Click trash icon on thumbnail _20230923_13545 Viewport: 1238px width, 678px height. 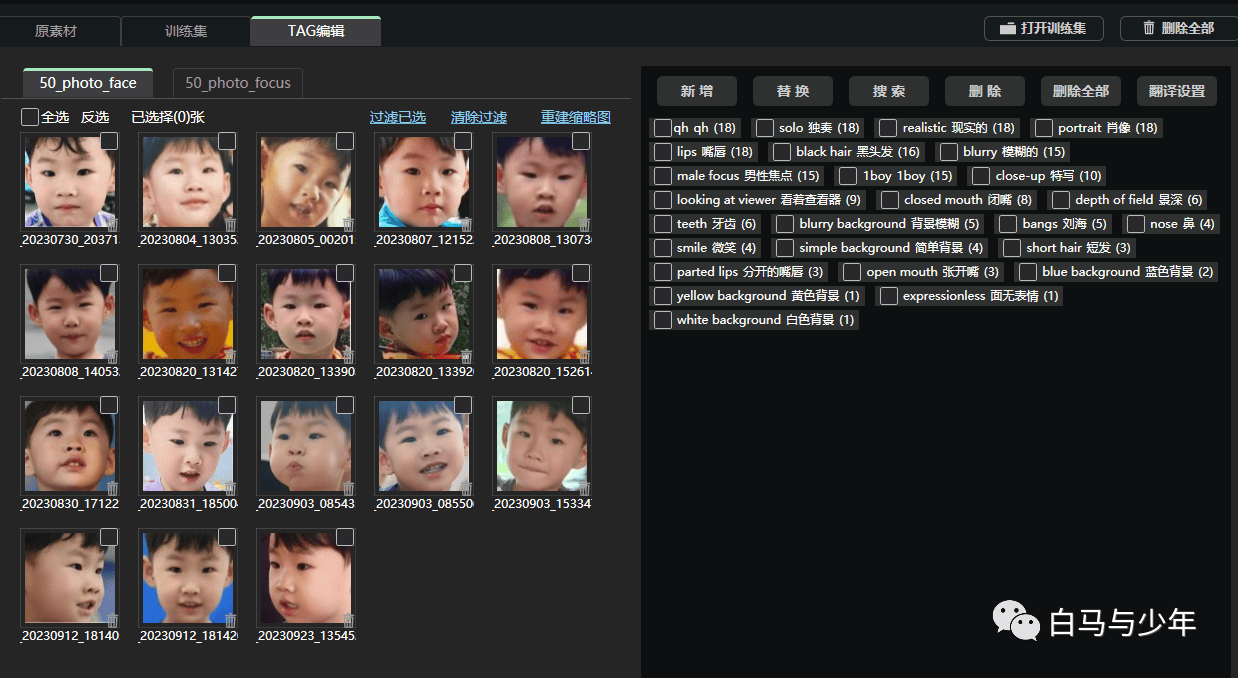[x=348, y=621]
